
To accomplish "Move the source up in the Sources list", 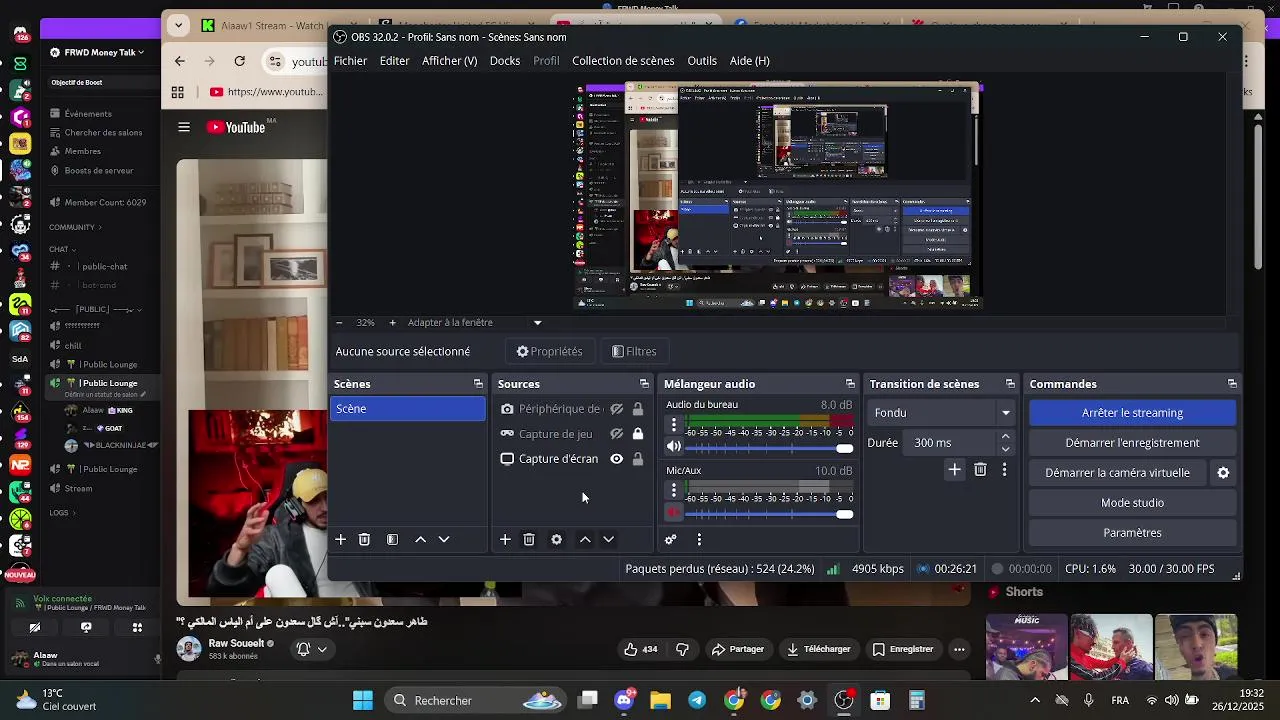I will (x=585, y=539).
